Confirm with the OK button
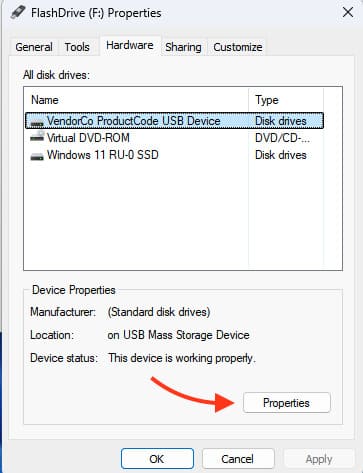The width and height of the screenshot is (363, 473). [x=157, y=459]
